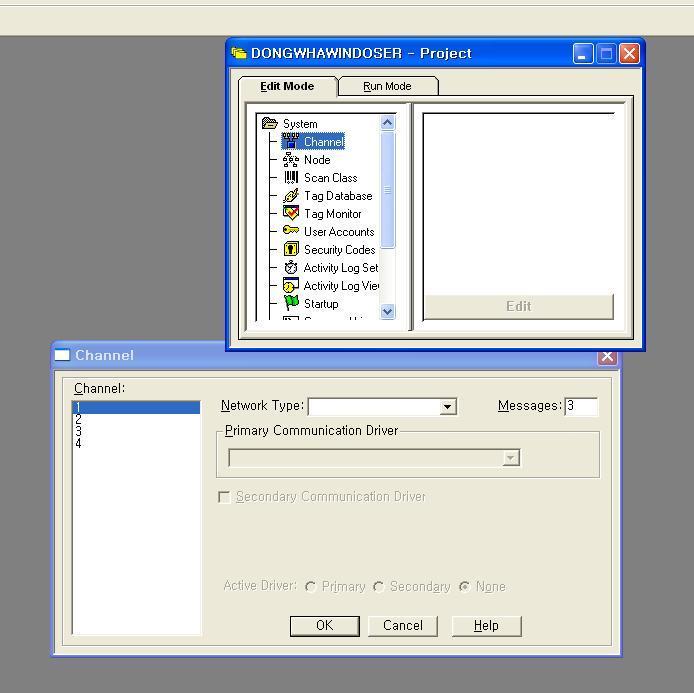Click Cancel in the Channel dialog
The width and height of the screenshot is (694, 693).
coord(403,626)
